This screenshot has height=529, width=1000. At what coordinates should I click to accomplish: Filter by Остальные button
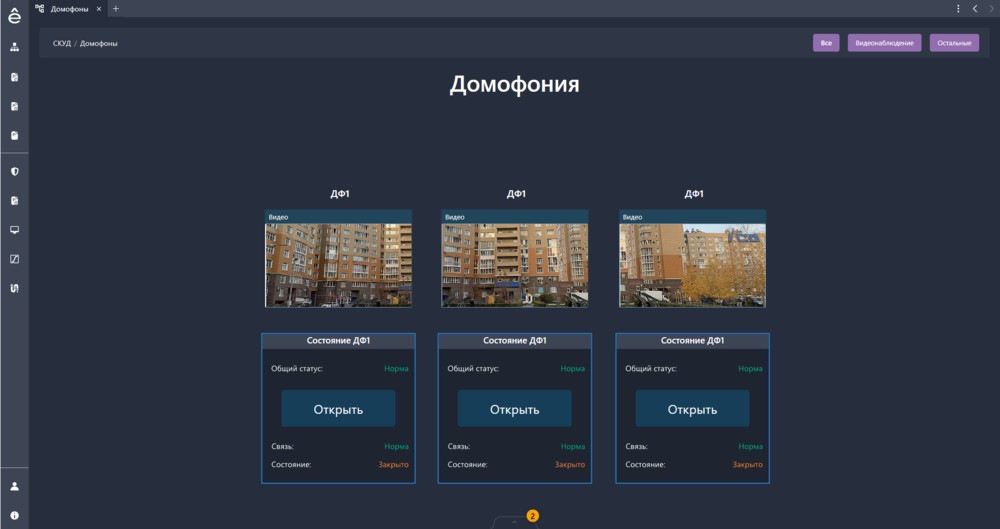click(954, 43)
